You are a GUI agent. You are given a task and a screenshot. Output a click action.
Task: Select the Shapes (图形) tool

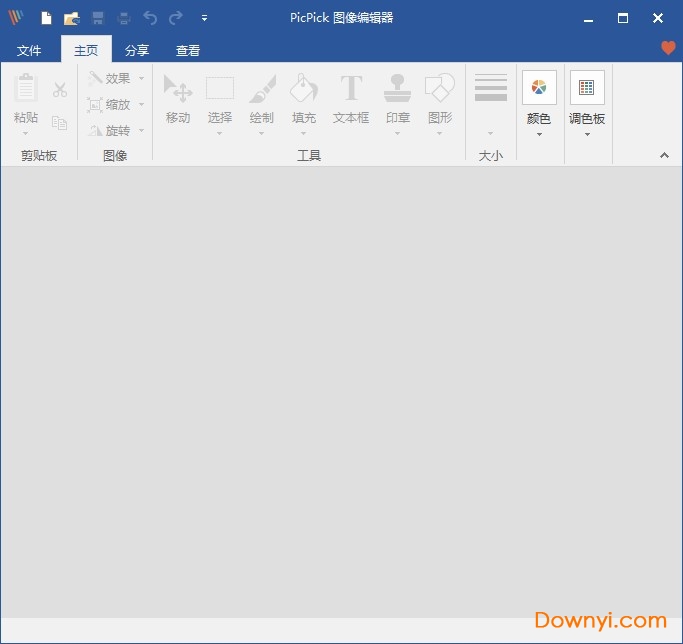pyautogui.click(x=440, y=99)
